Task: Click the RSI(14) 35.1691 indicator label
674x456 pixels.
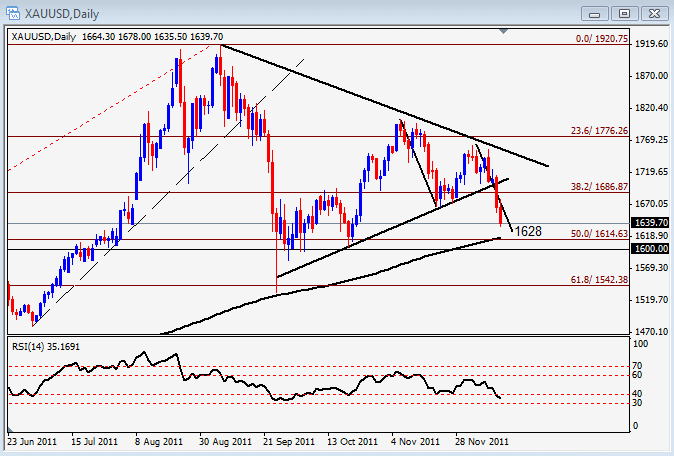Action: (46, 346)
